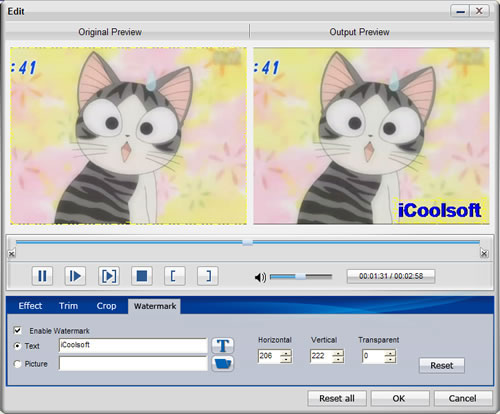
Task: Increase the Horizontal position value
Action: click(x=286, y=353)
